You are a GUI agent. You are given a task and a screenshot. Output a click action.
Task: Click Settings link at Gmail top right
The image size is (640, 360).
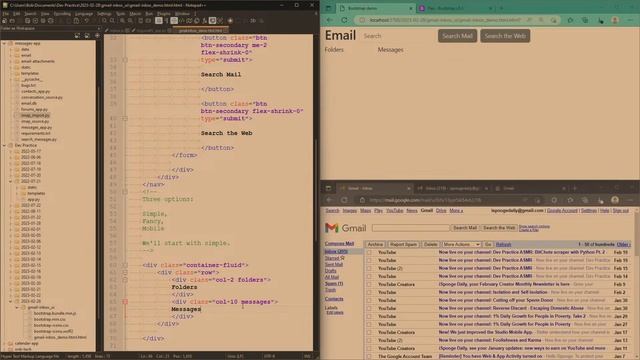pos(589,211)
